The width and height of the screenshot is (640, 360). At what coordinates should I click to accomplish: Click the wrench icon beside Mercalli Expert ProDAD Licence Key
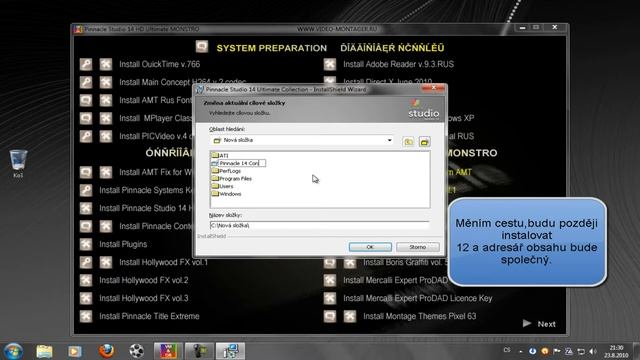point(330,298)
